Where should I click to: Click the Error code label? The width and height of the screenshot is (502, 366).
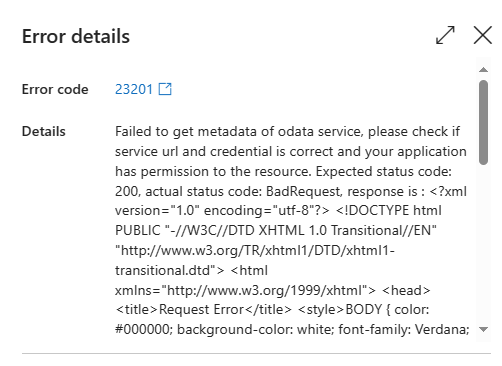[55, 89]
